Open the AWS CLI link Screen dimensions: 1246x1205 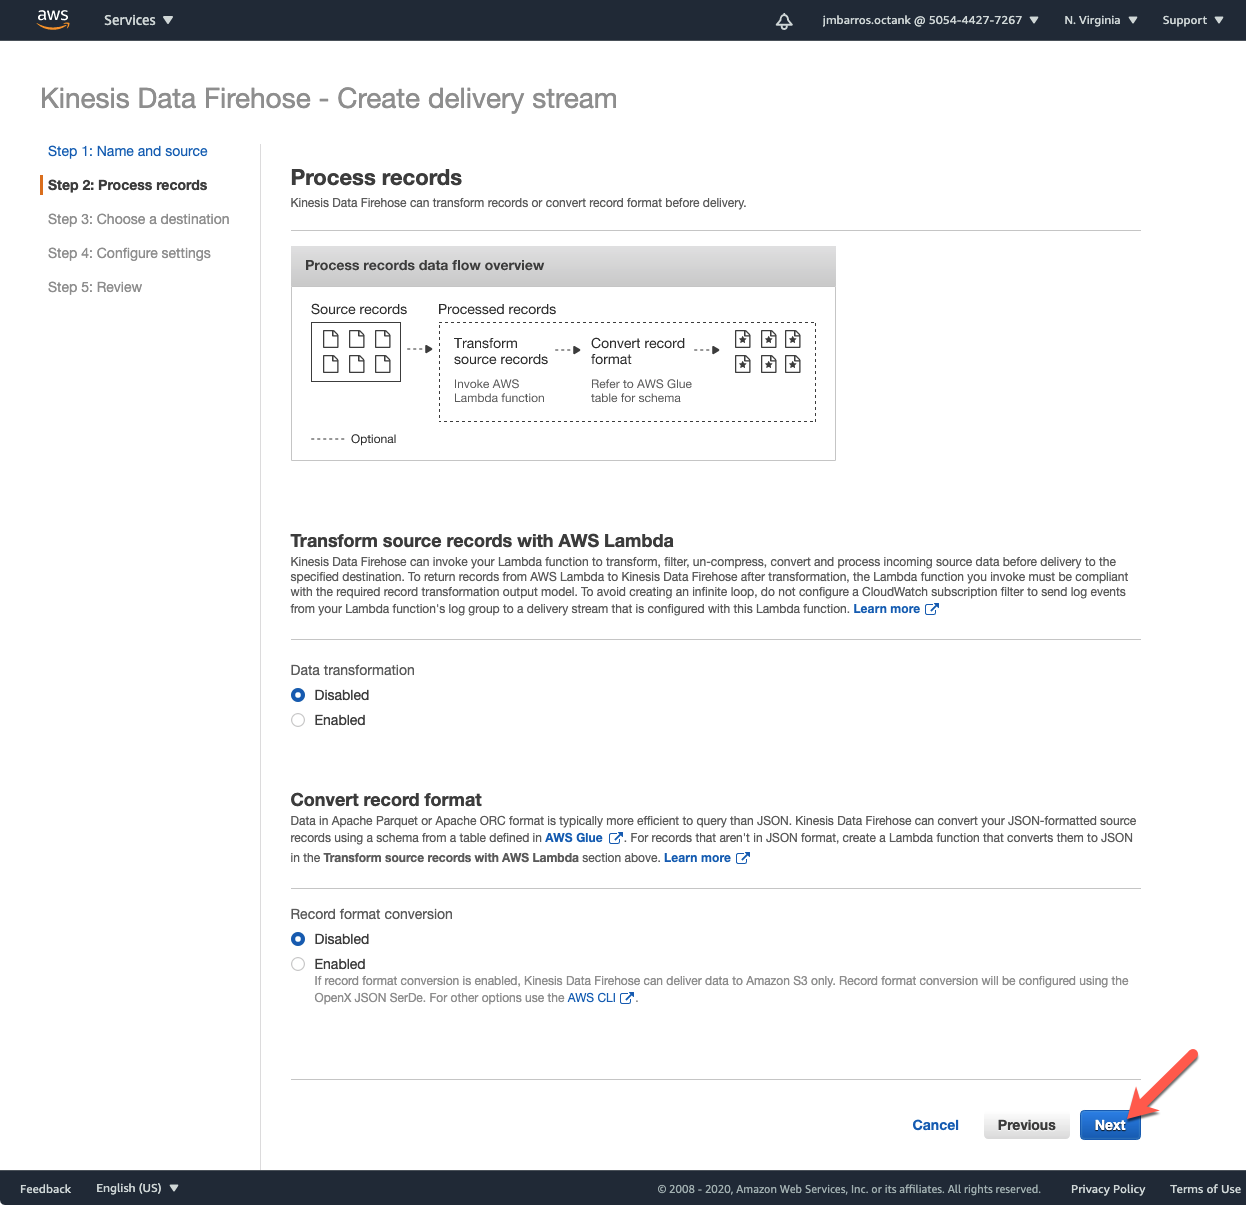click(x=591, y=998)
